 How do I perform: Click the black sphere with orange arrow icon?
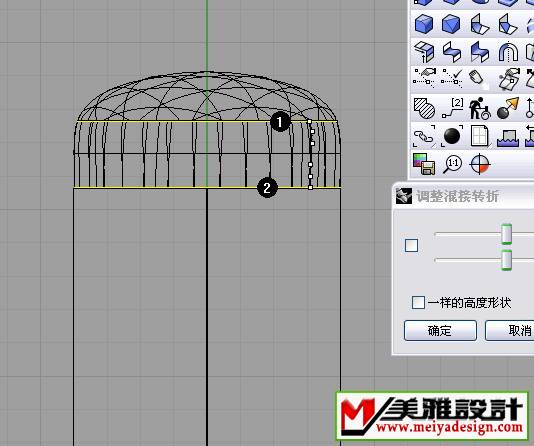(x=508, y=108)
